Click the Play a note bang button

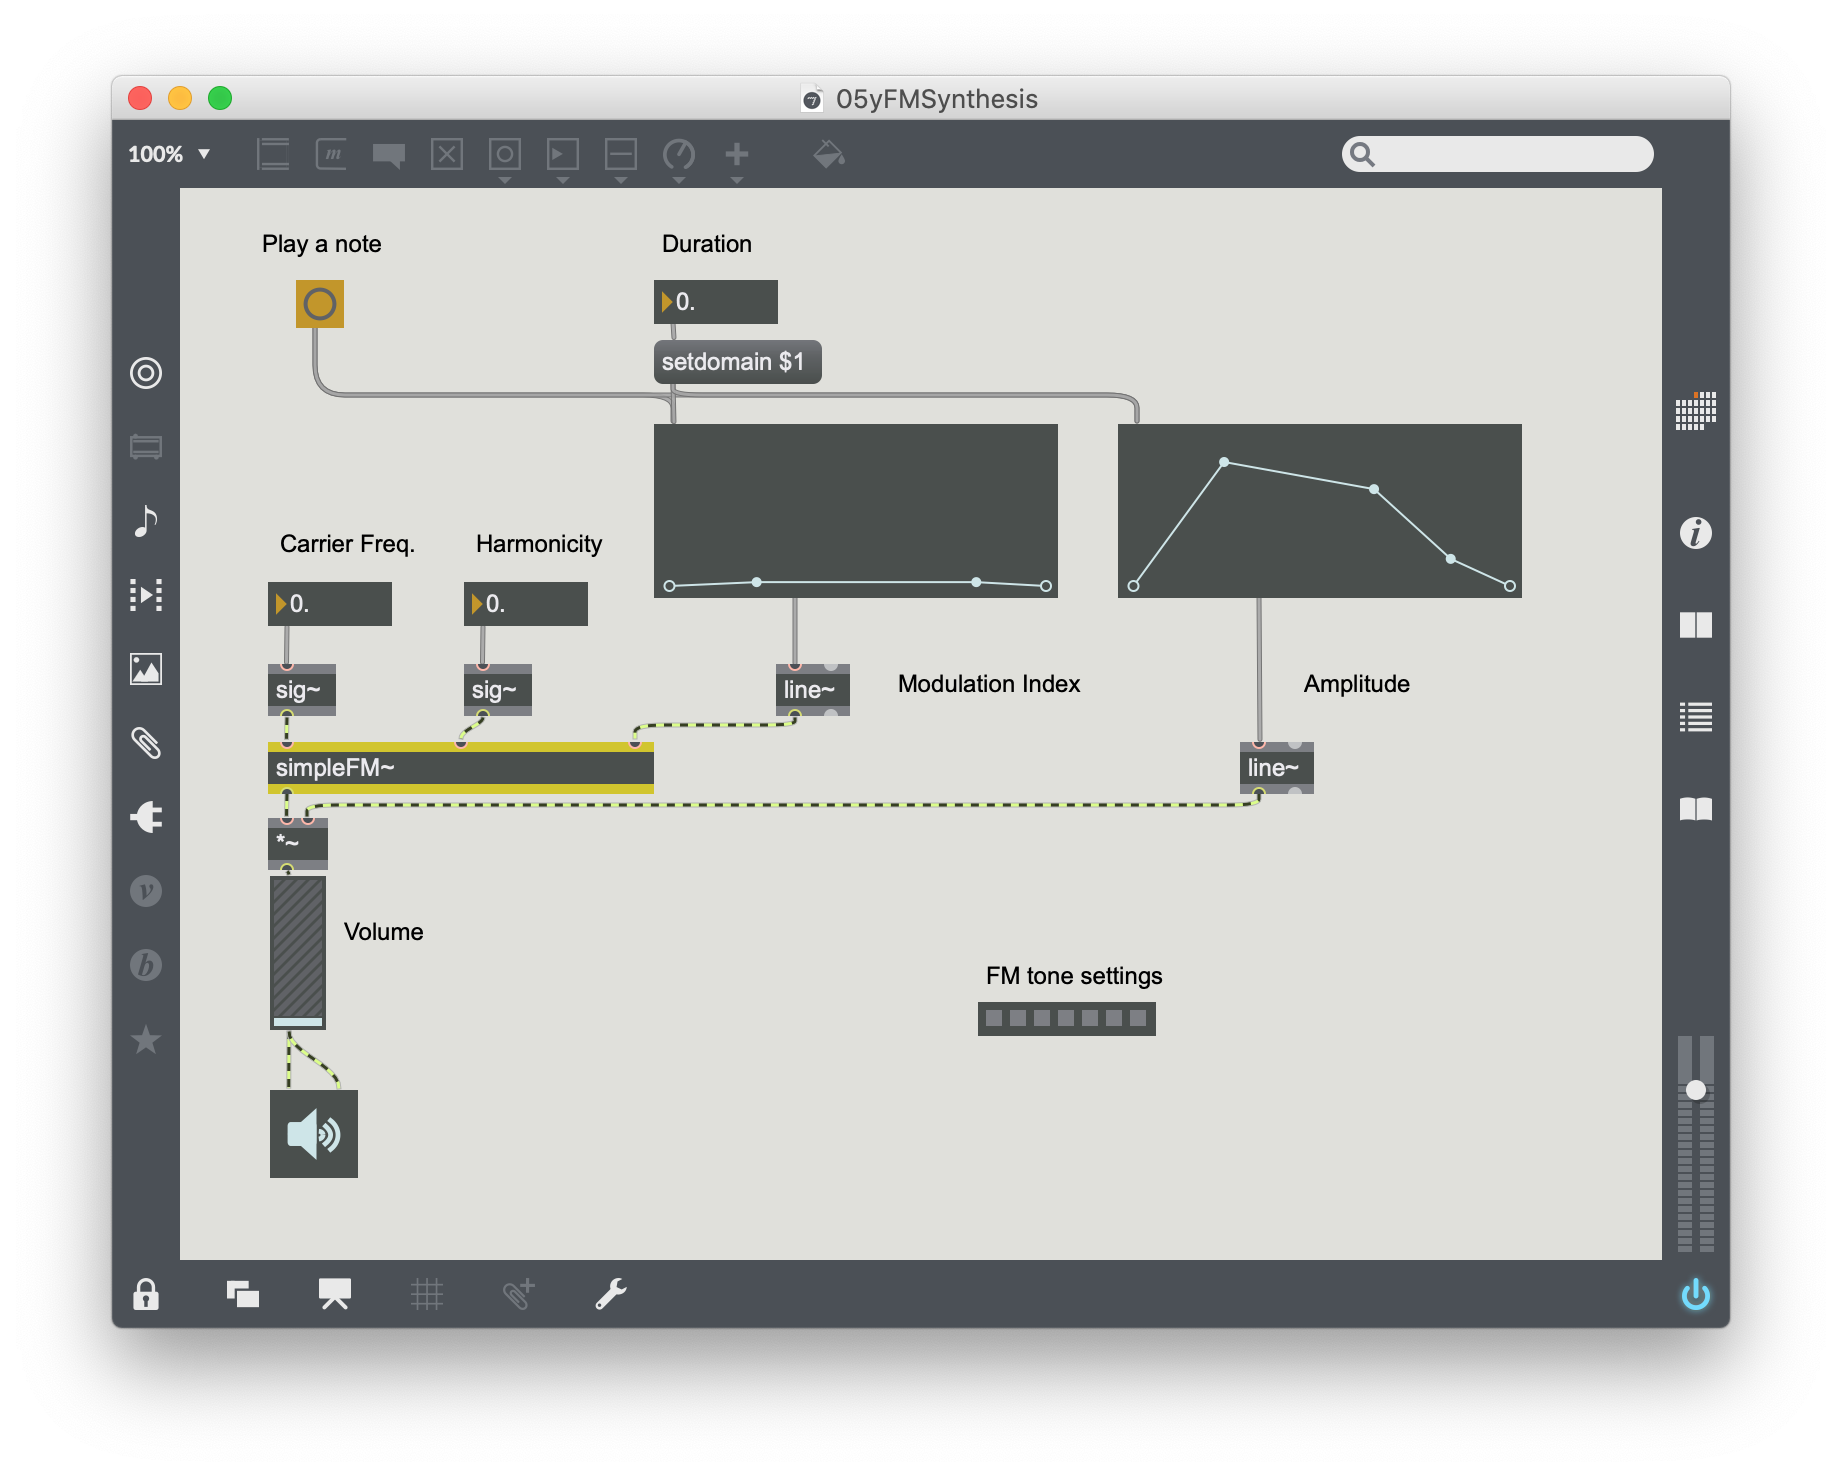[320, 304]
